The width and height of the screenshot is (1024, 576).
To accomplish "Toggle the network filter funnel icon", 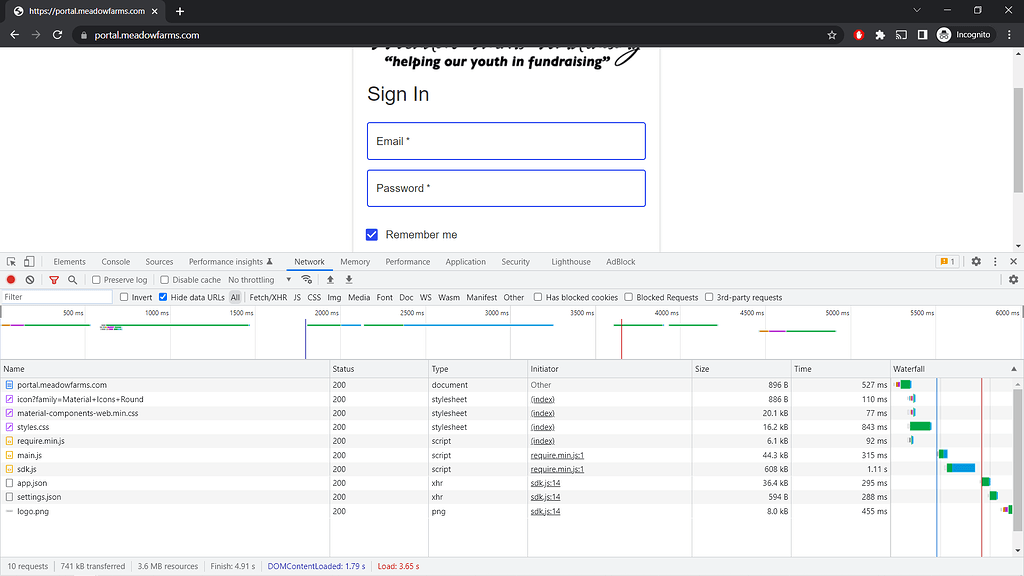I will click(54, 280).
